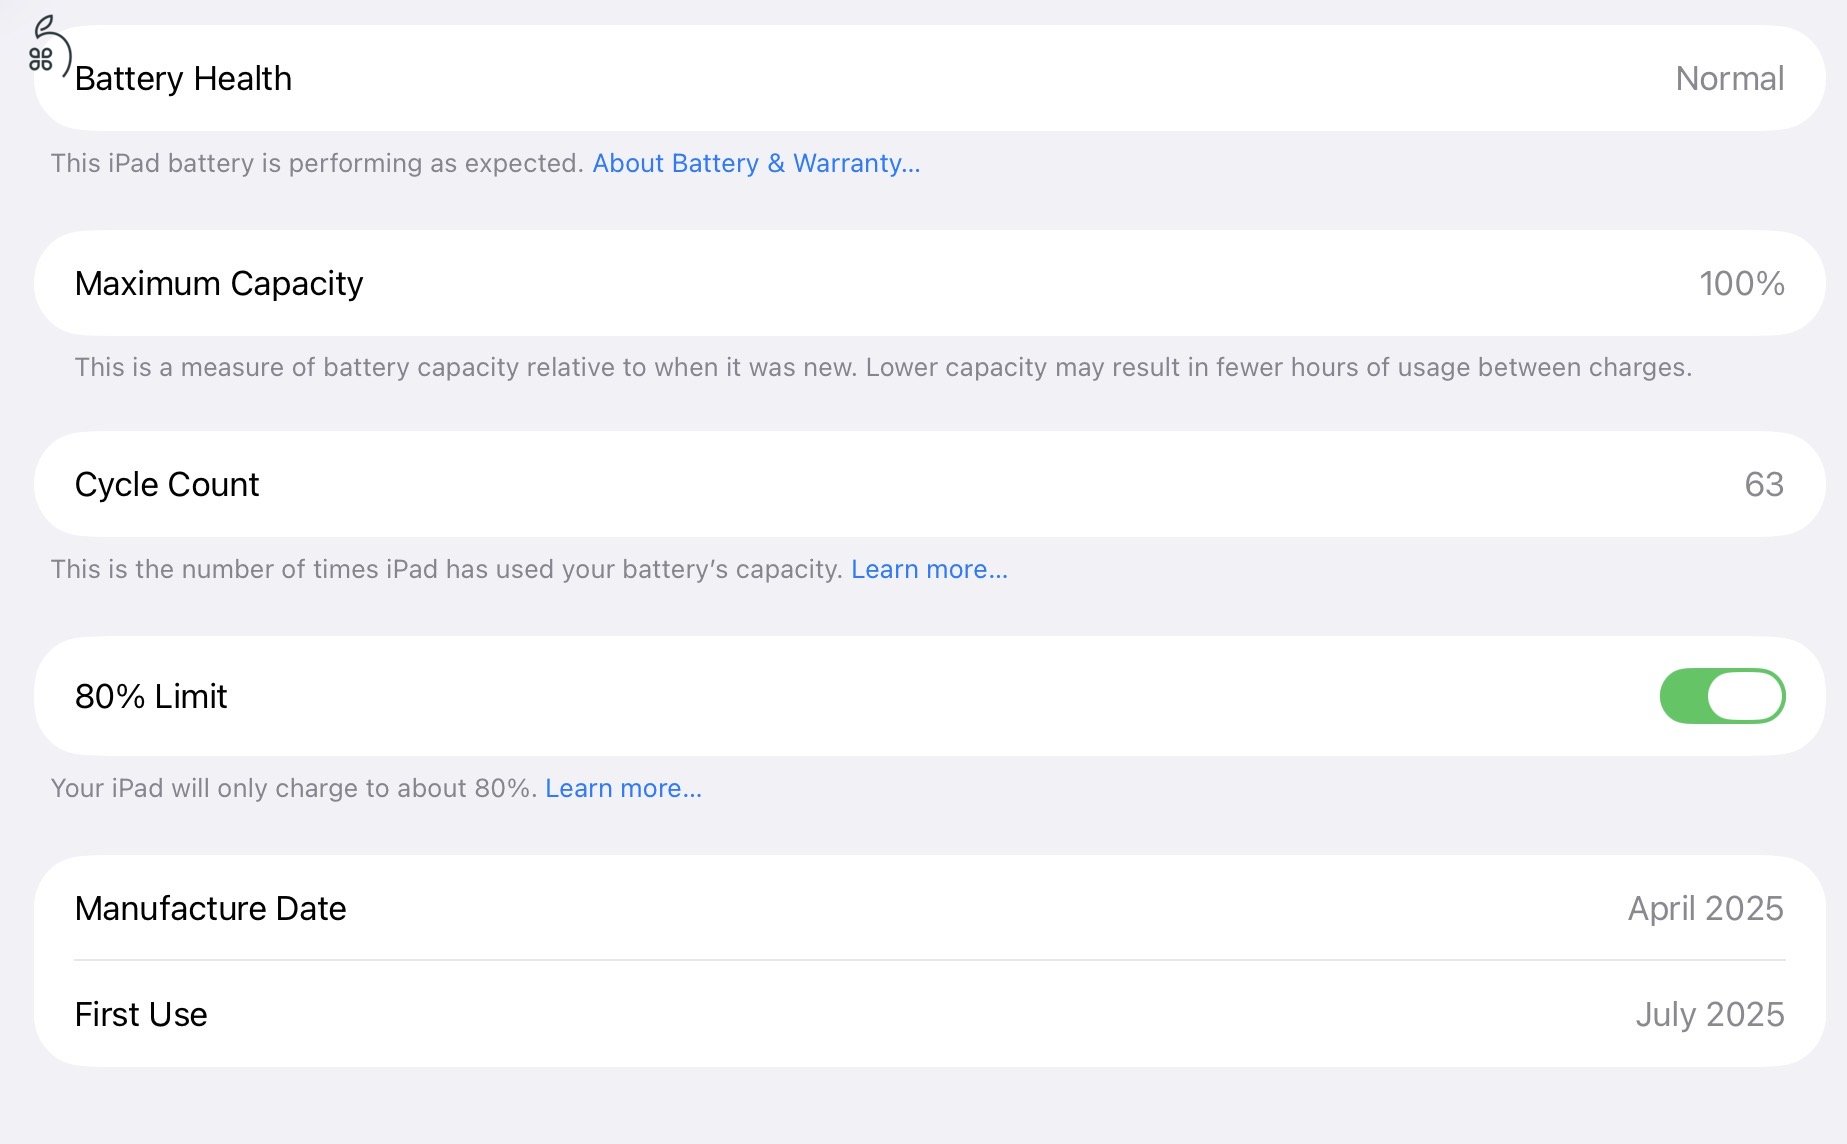Turn off the 80% Limit switch
1847x1144 pixels.
1721,696
